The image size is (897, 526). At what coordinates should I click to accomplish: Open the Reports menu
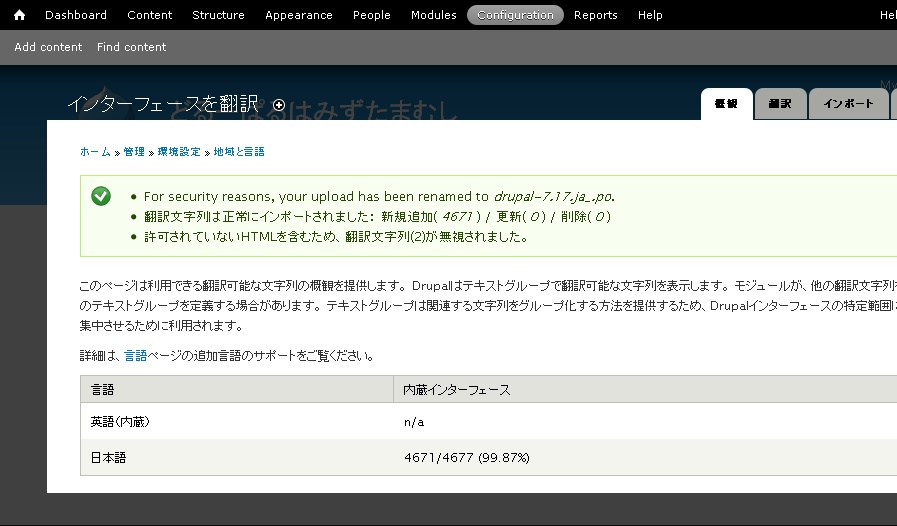pyautogui.click(x=596, y=15)
